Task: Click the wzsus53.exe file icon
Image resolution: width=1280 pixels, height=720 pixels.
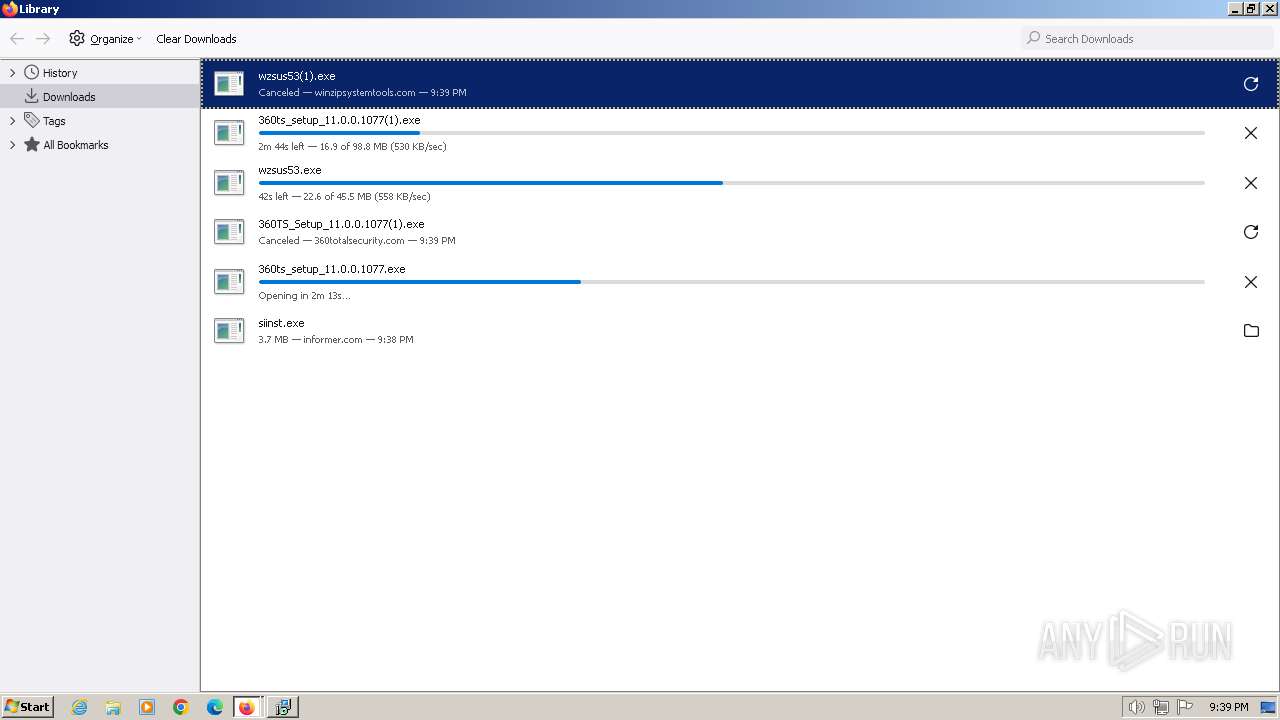Action: click(229, 183)
